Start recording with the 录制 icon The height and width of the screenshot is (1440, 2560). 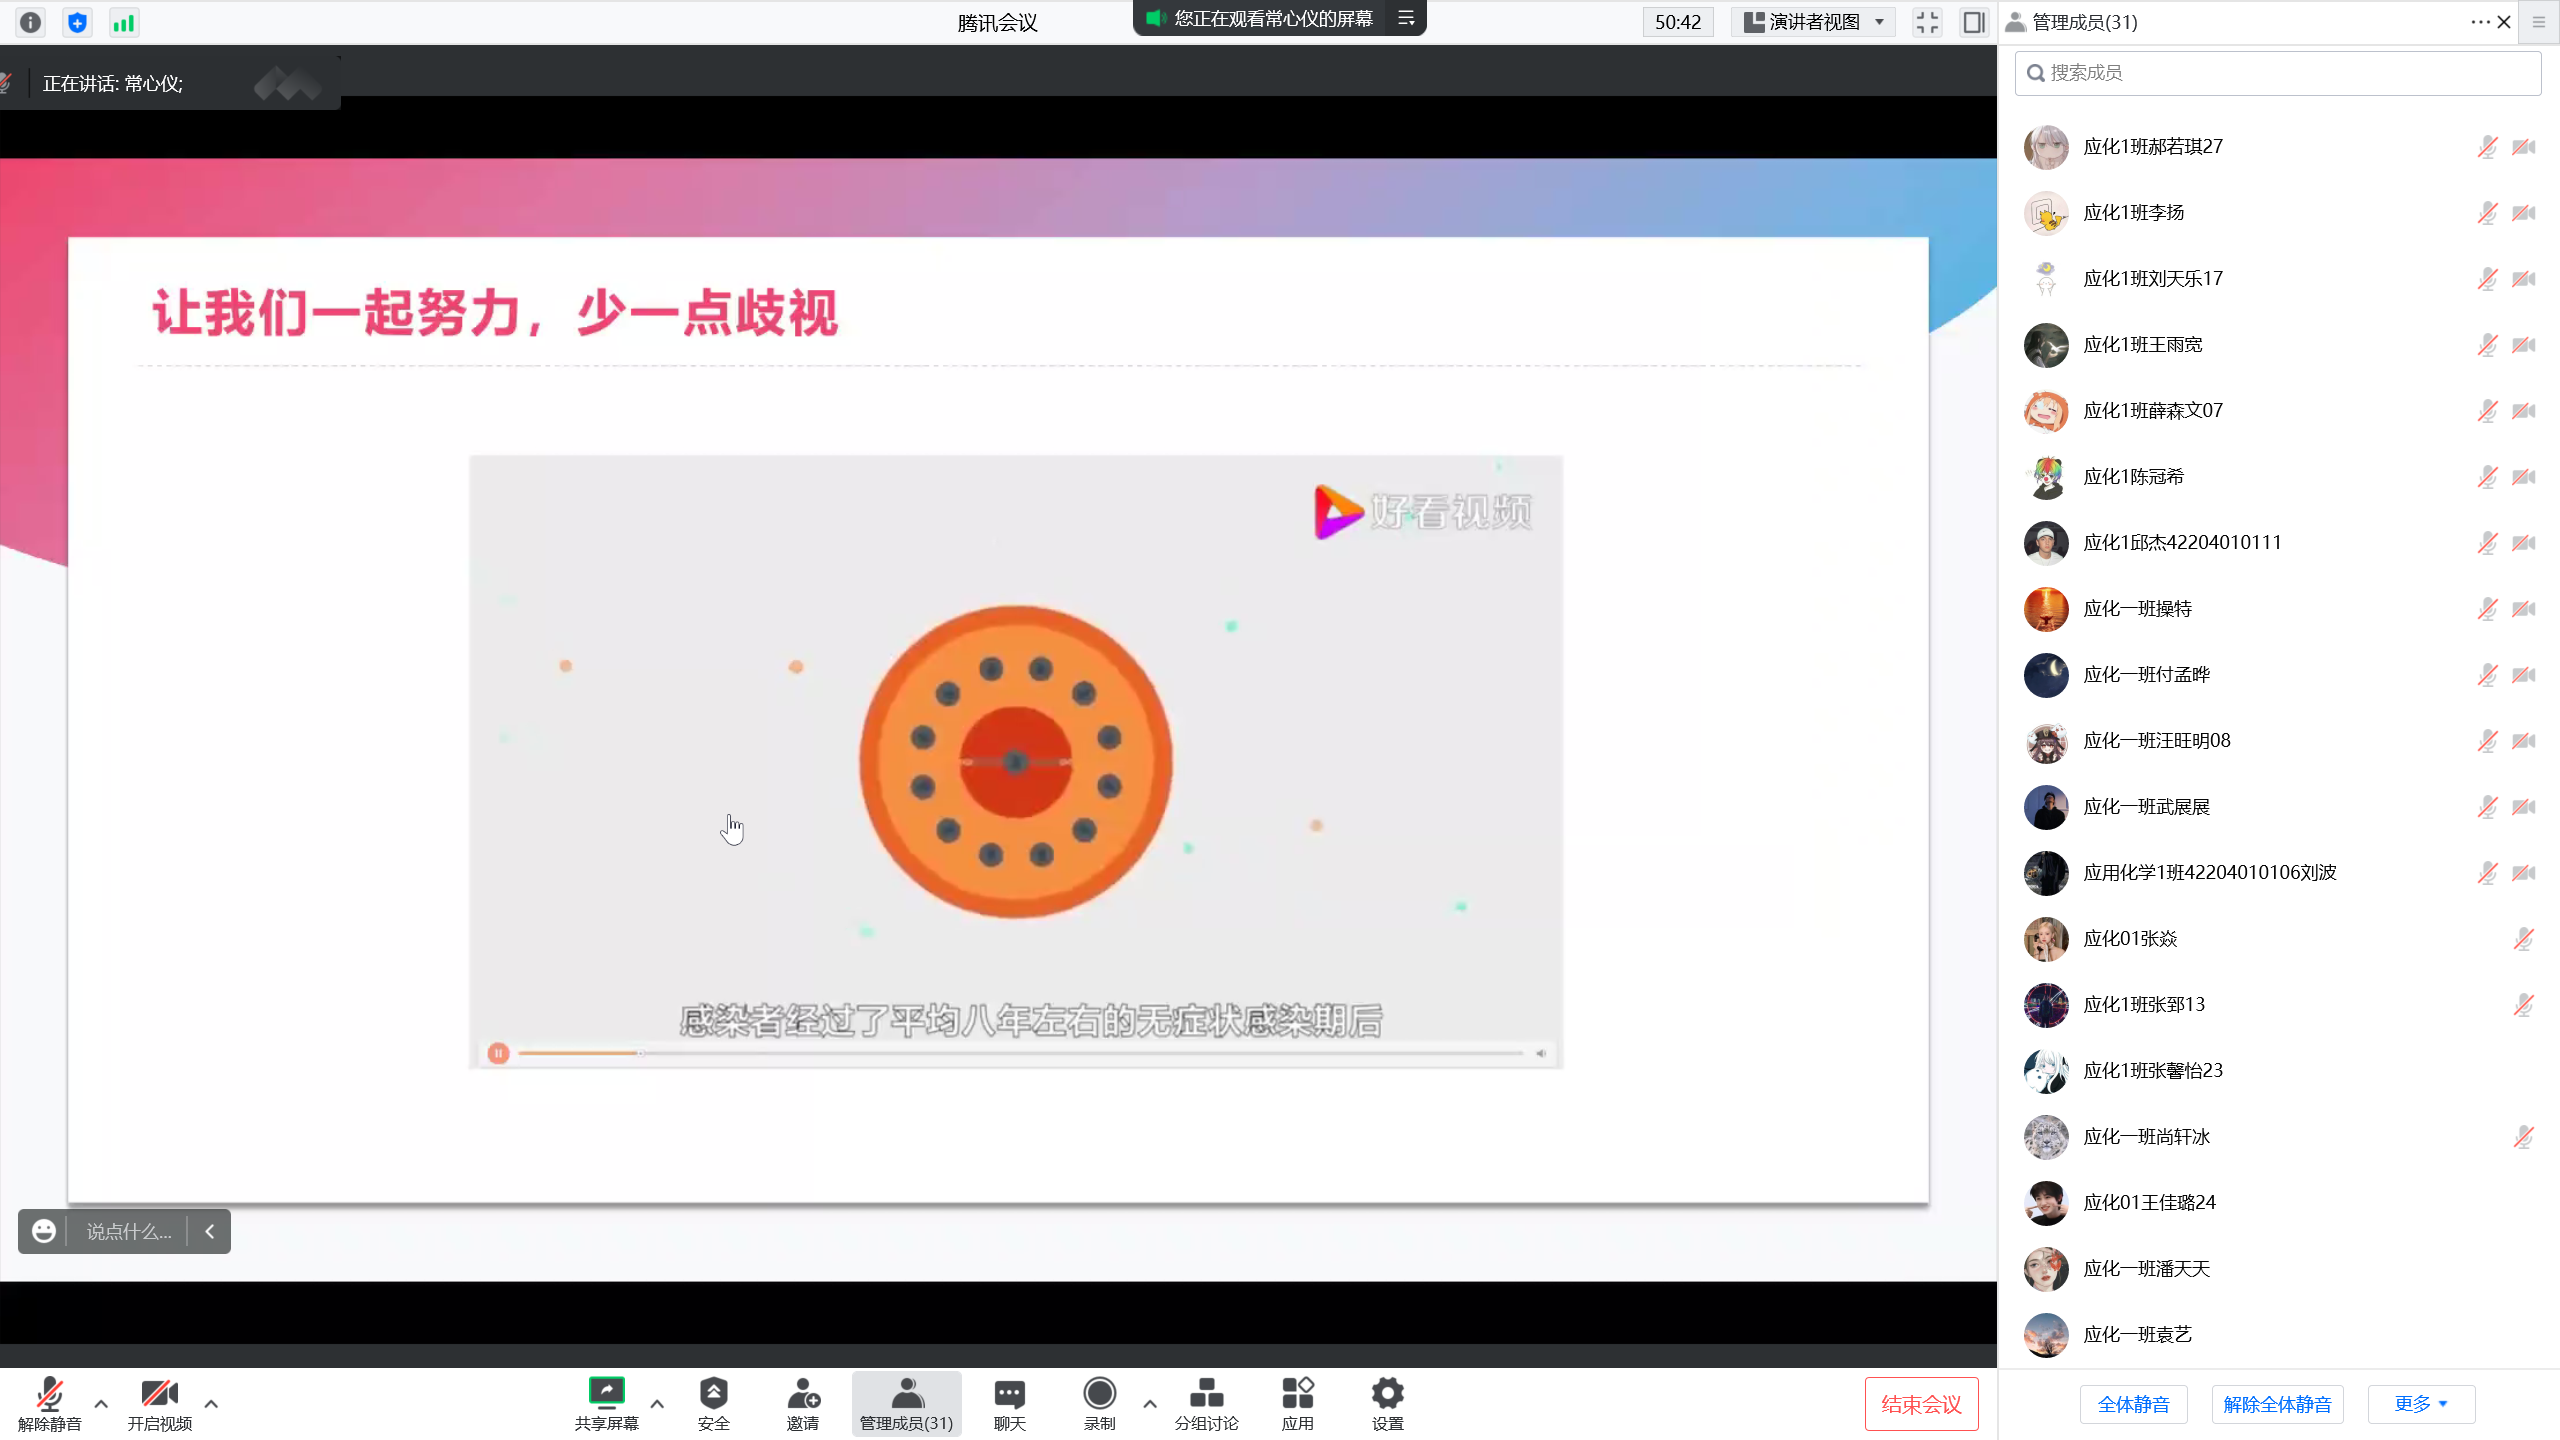tap(1099, 1393)
